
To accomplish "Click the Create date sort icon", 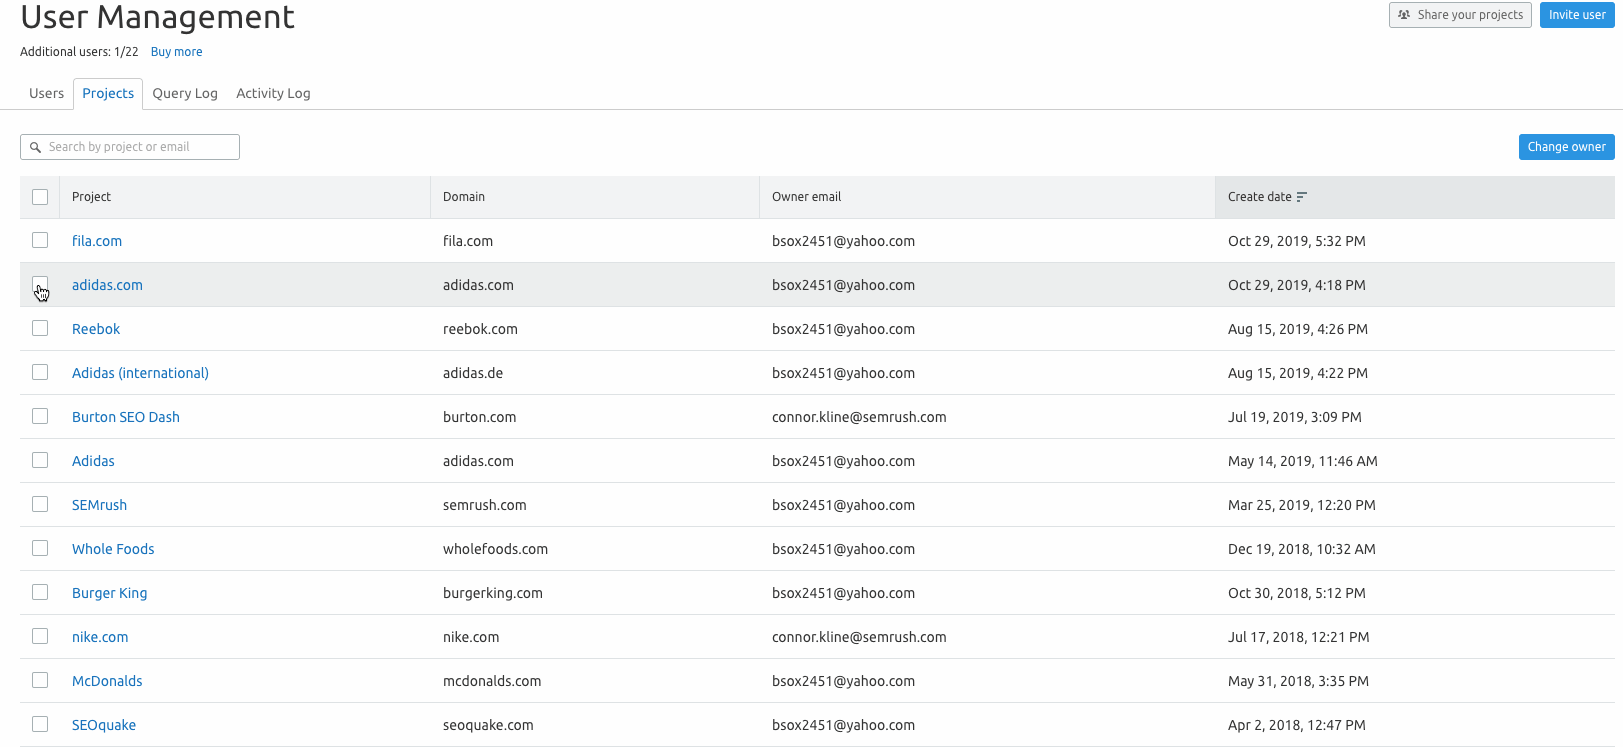I will [1301, 197].
